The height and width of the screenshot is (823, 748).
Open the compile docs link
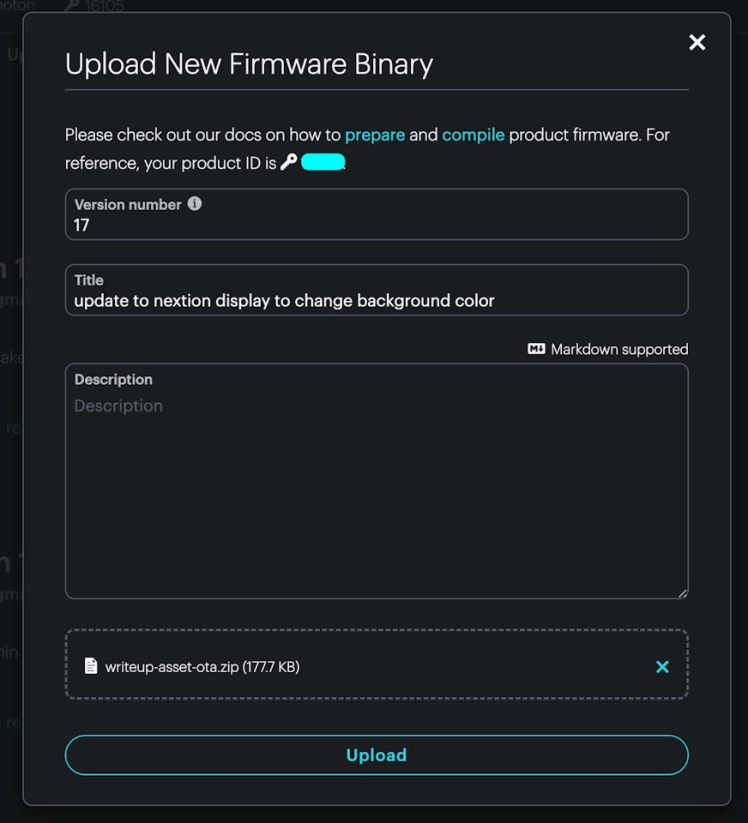[x=473, y=135]
